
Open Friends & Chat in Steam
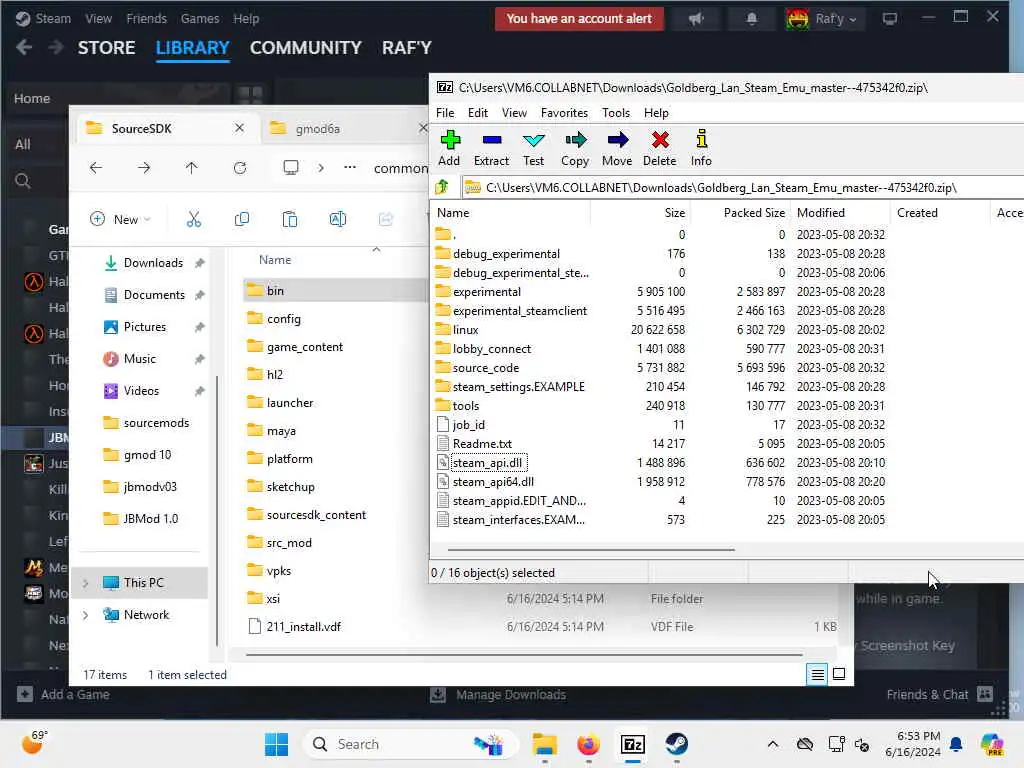[939, 694]
